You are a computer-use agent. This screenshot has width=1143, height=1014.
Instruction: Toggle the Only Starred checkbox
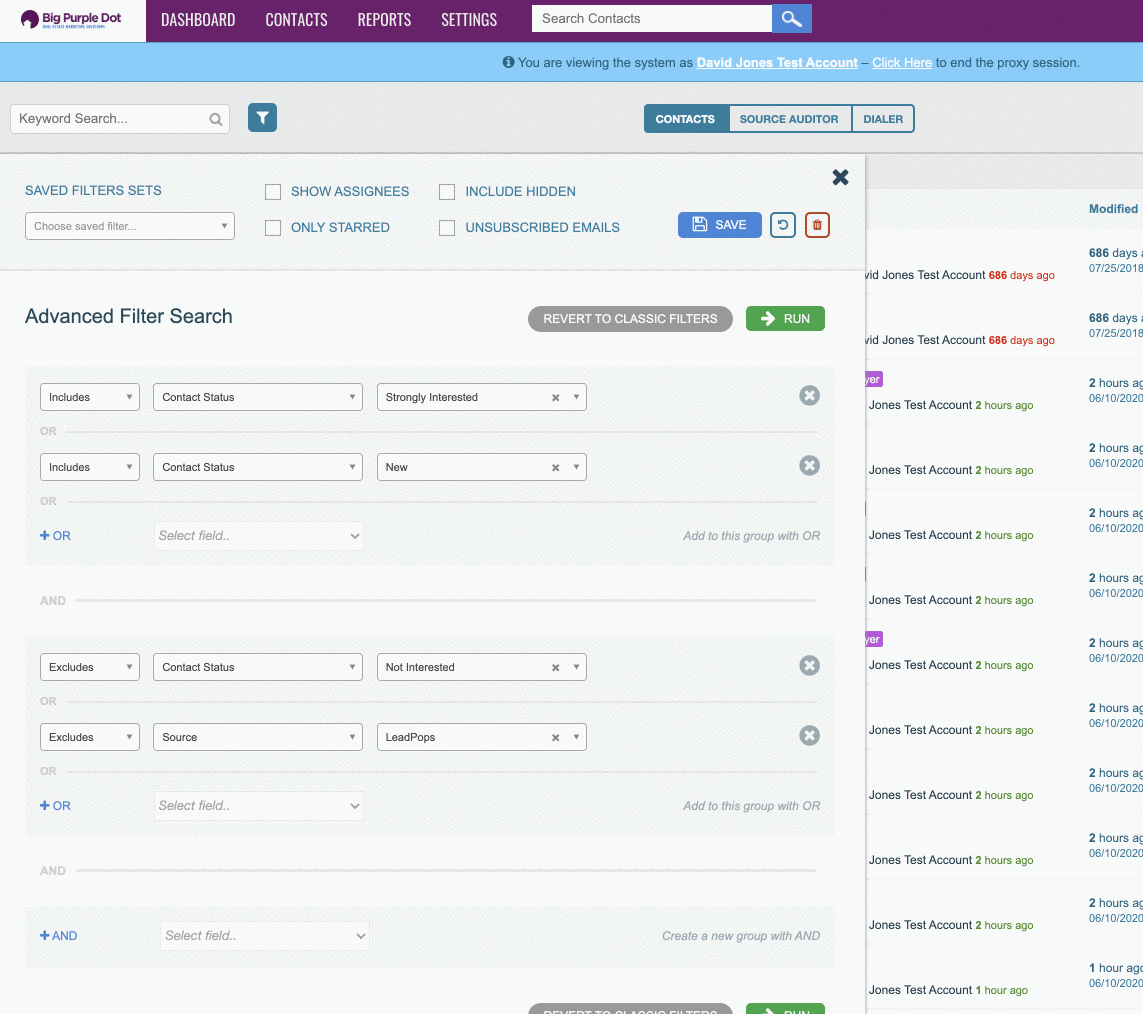click(x=273, y=228)
